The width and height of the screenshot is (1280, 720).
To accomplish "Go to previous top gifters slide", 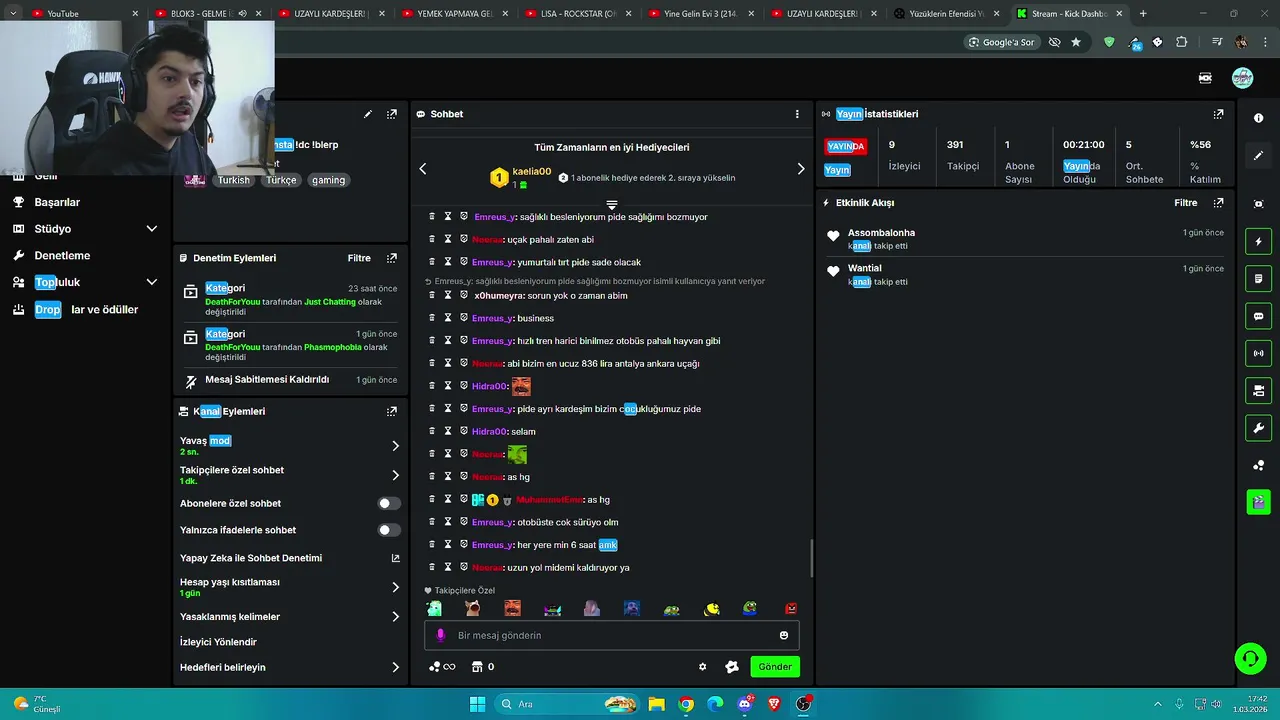I will pyautogui.click(x=423, y=169).
